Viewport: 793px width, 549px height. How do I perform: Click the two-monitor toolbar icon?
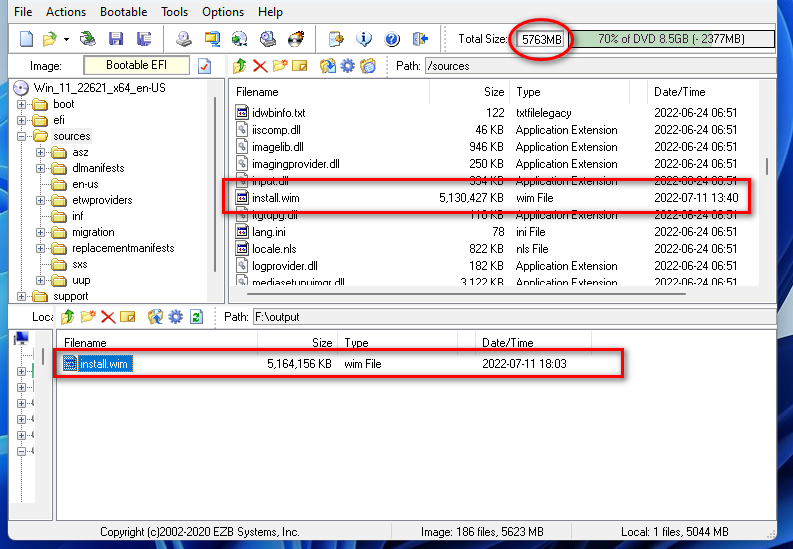click(x=212, y=39)
